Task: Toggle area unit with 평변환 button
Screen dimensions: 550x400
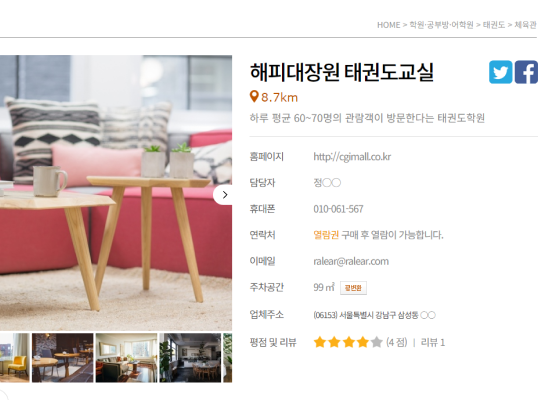Action: (353, 288)
